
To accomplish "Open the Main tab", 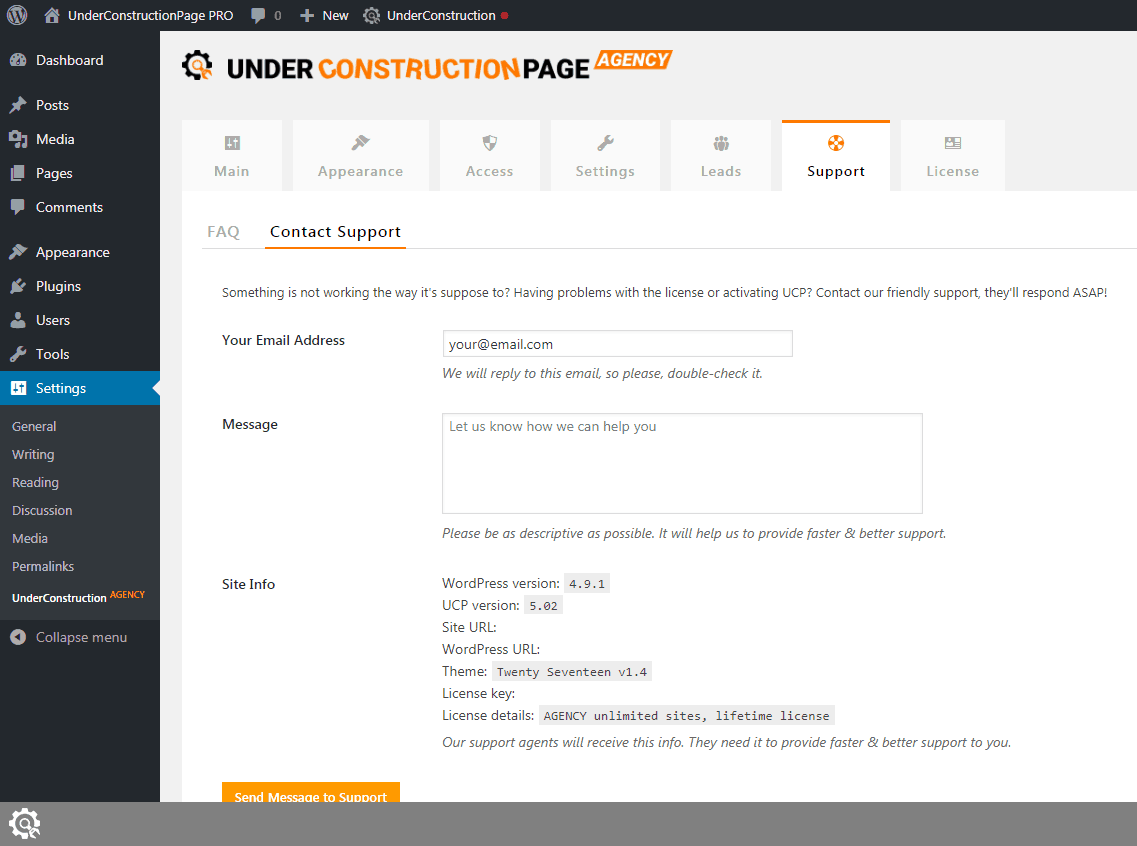I will pos(232,156).
